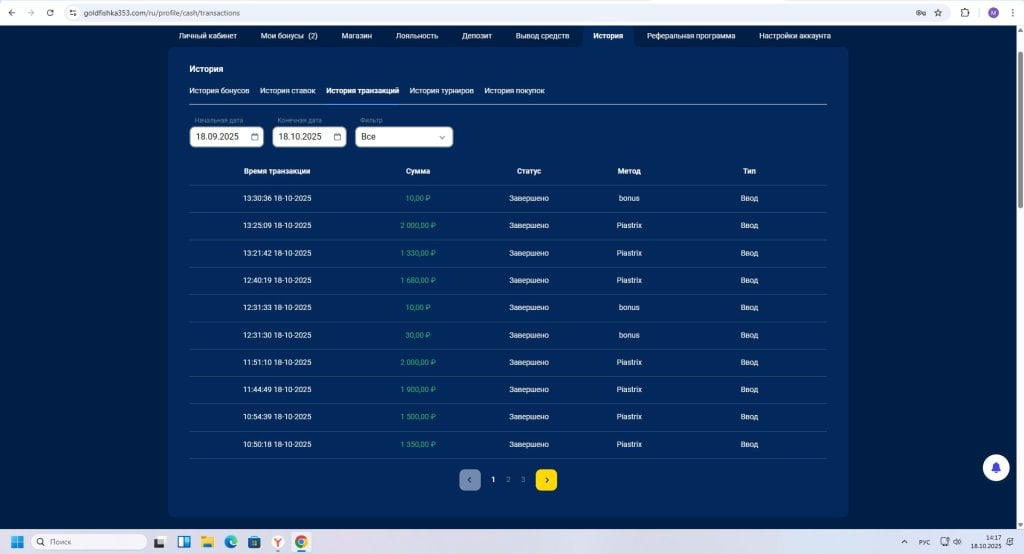1024x554 pixels.
Task: Open Windows Start menu
Action: pyautogui.click(x=17, y=542)
